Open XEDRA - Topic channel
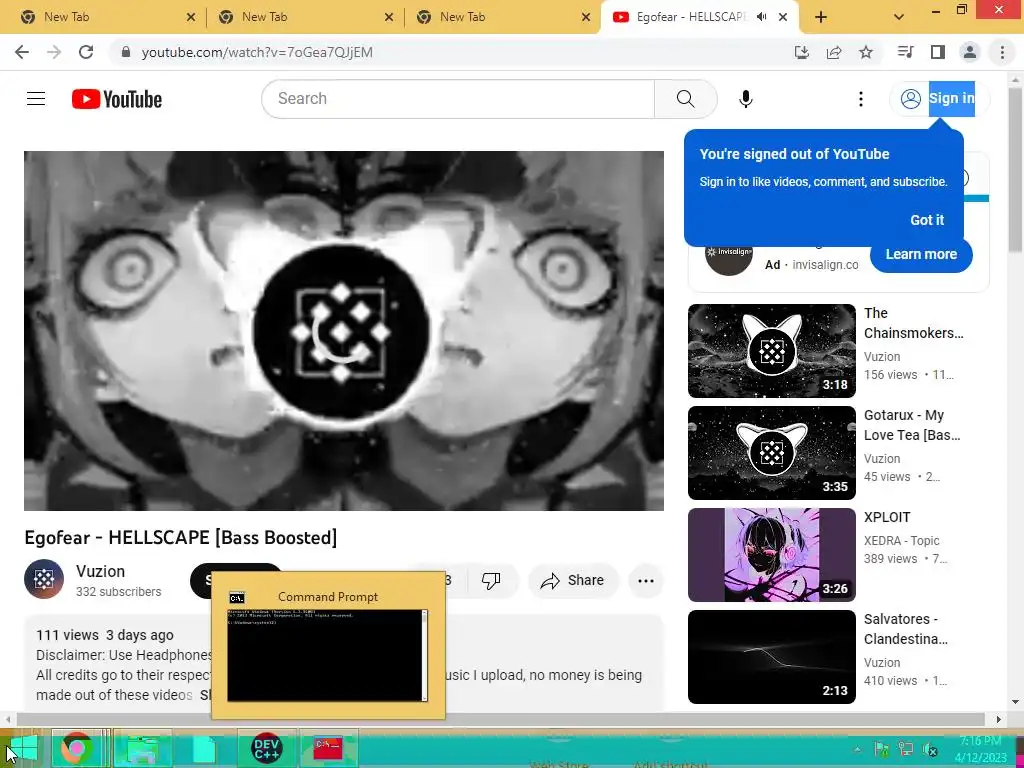This screenshot has width=1024, height=768. click(x=901, y=541)
